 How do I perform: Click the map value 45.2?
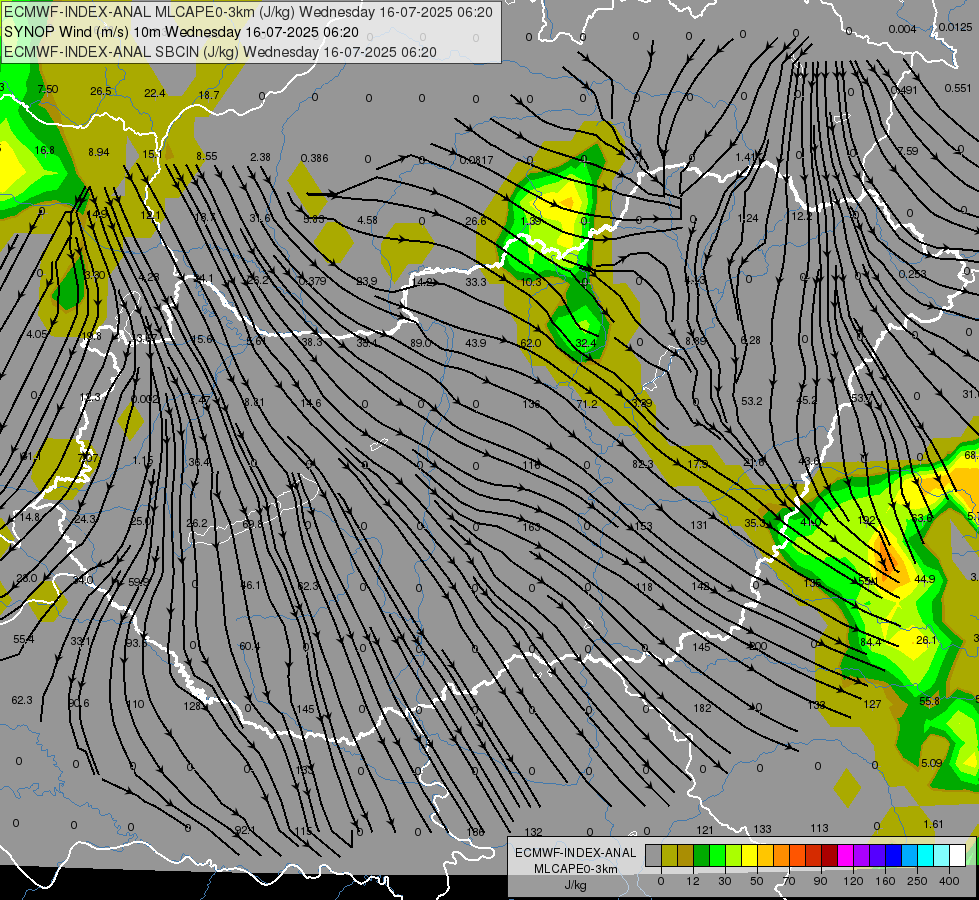click(x=807, y=400)
